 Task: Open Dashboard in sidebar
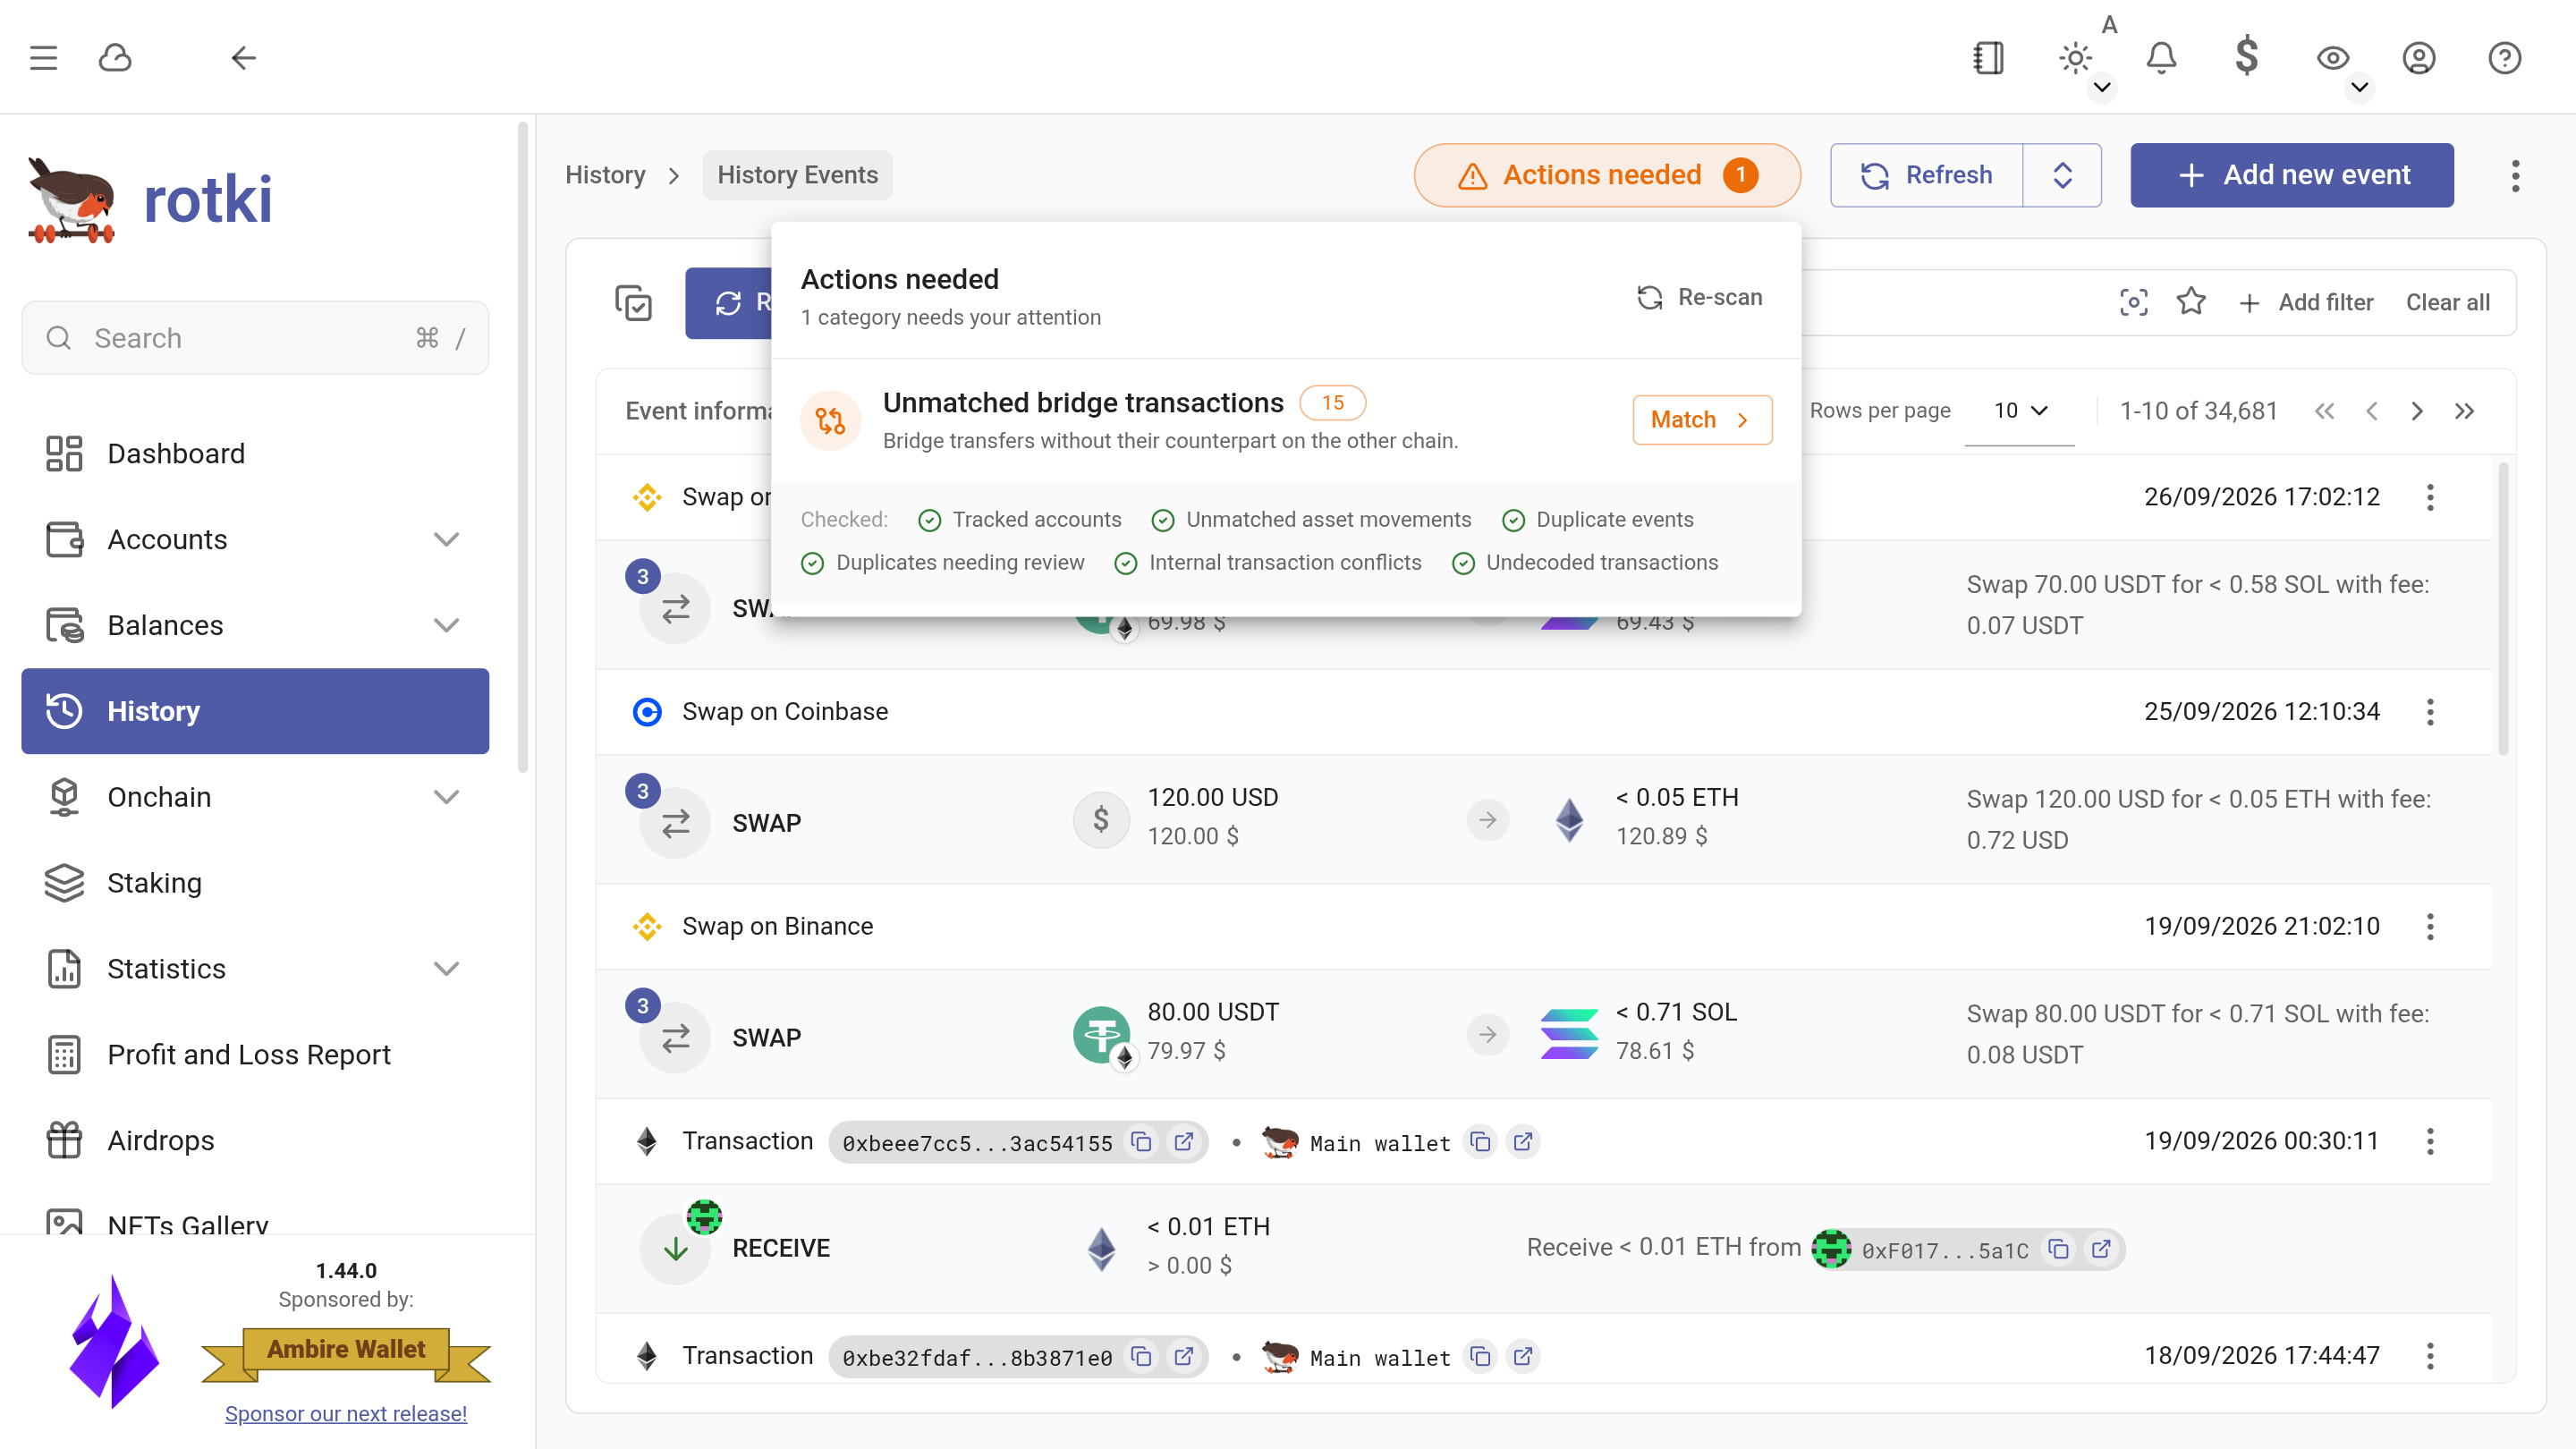pos(255,454)
